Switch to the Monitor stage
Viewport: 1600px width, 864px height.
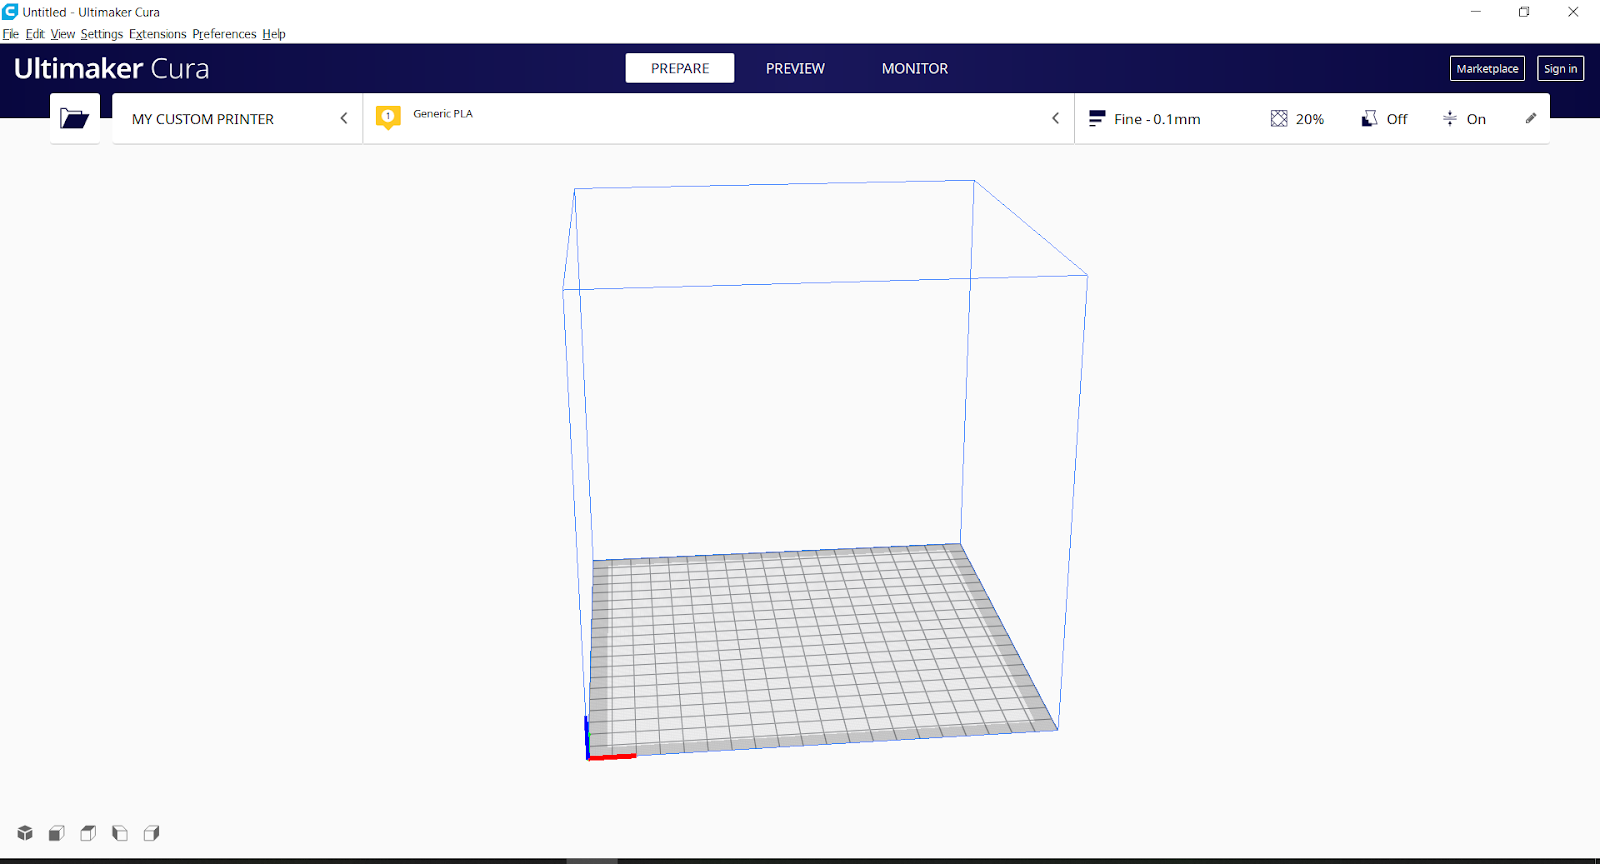(915, 68)
